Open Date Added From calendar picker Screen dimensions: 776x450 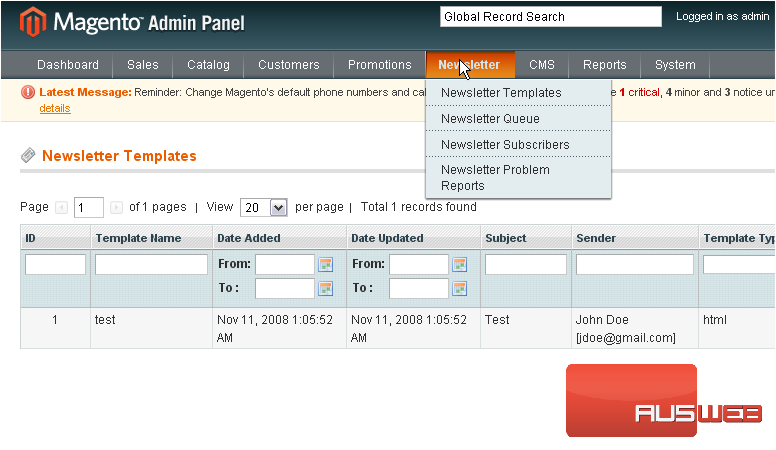click(x=326, y=264)
